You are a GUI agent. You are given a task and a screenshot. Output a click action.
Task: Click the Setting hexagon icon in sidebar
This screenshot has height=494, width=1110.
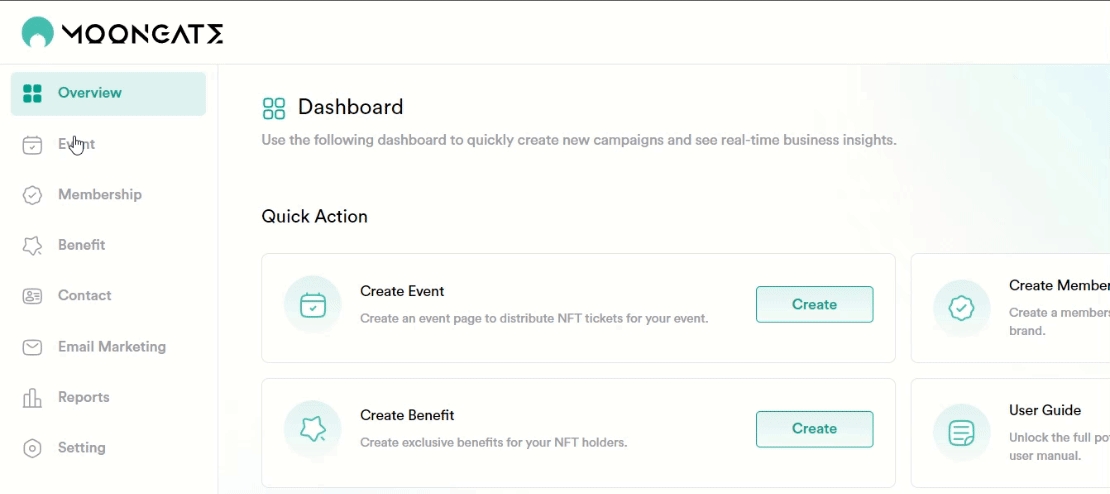click(x=32, y=448)
